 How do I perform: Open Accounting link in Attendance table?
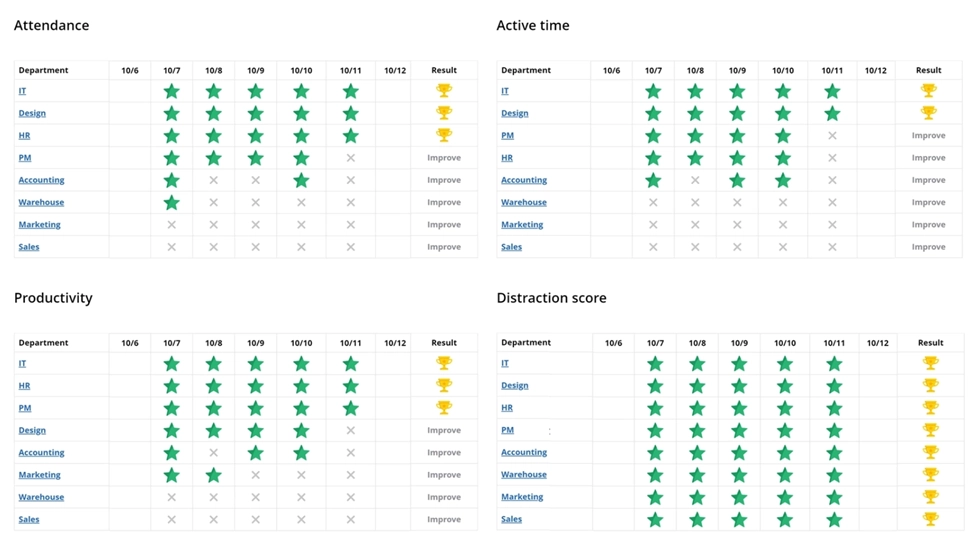pyautogui.click(x=41, y=180)
